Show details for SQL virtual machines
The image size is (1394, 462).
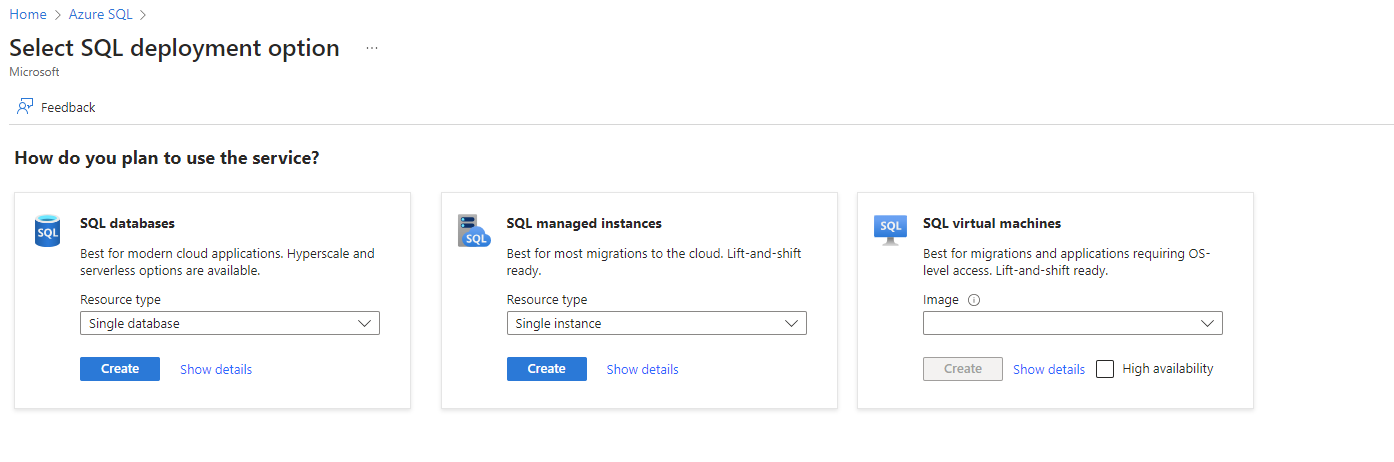click(1049, 369)
